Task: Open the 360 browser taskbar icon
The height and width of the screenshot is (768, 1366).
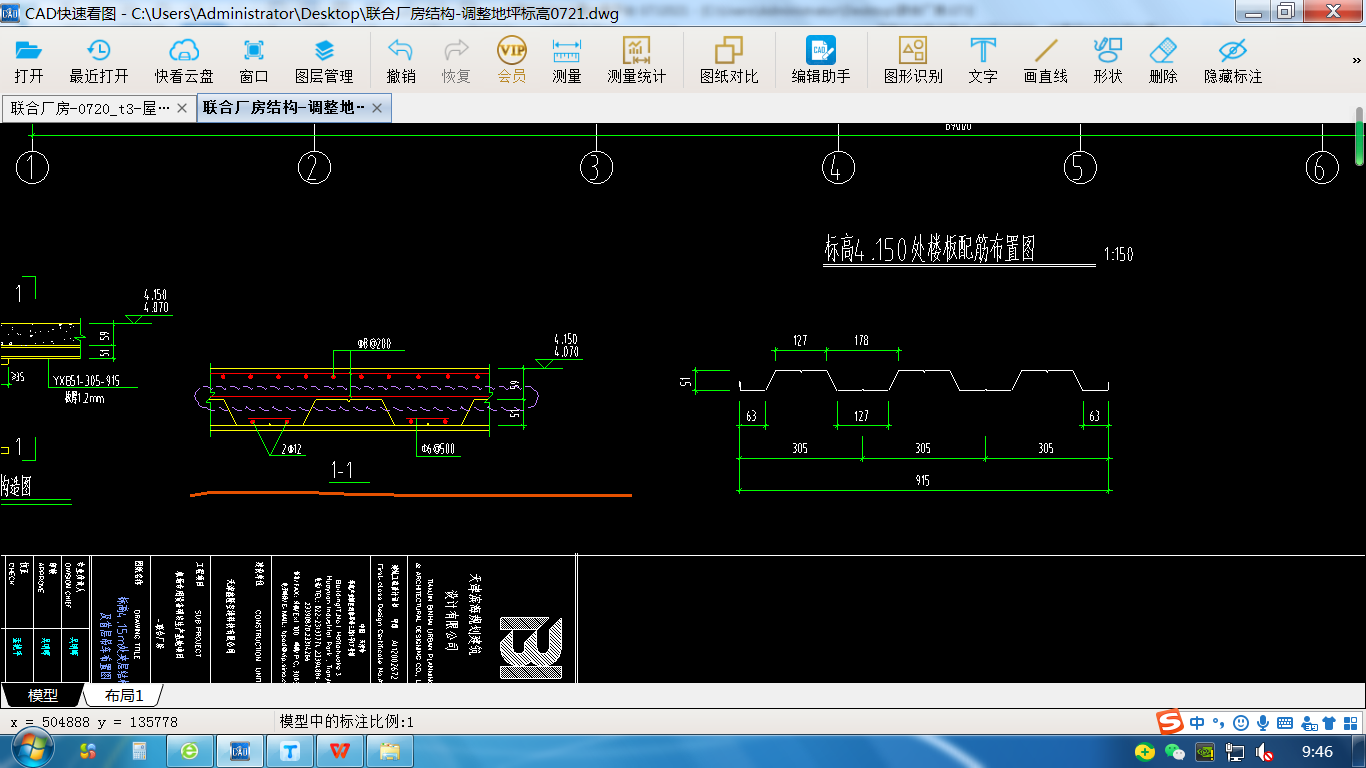Action: click(x=190, y=750)
